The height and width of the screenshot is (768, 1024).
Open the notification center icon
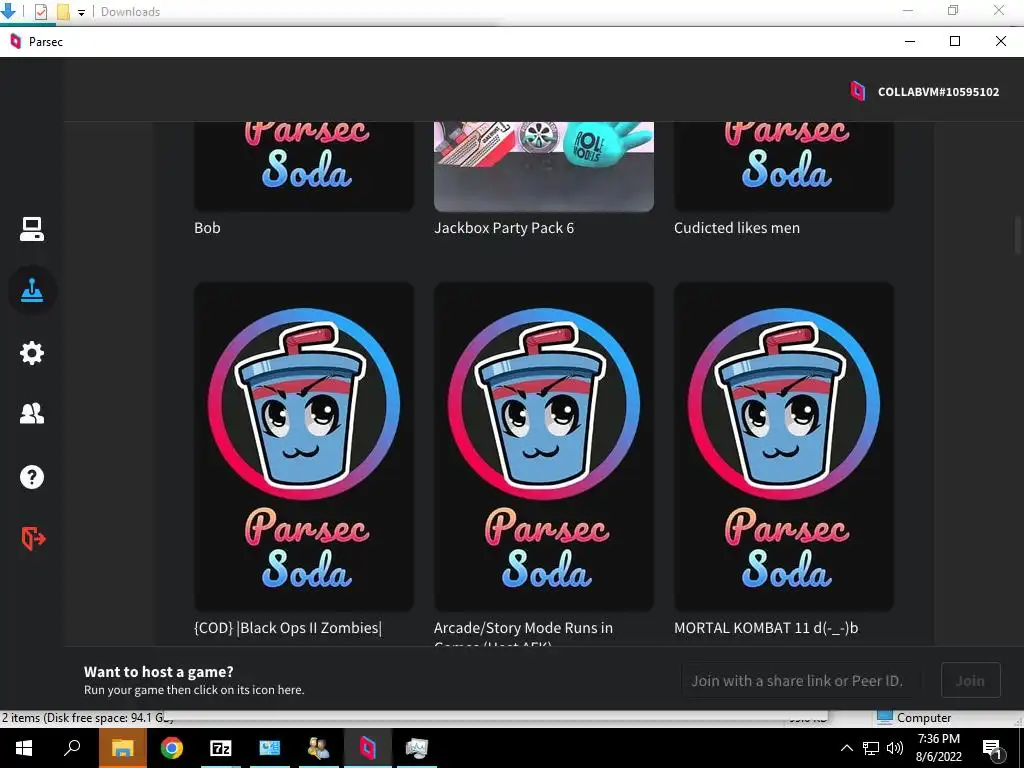[x=993, y=748]
